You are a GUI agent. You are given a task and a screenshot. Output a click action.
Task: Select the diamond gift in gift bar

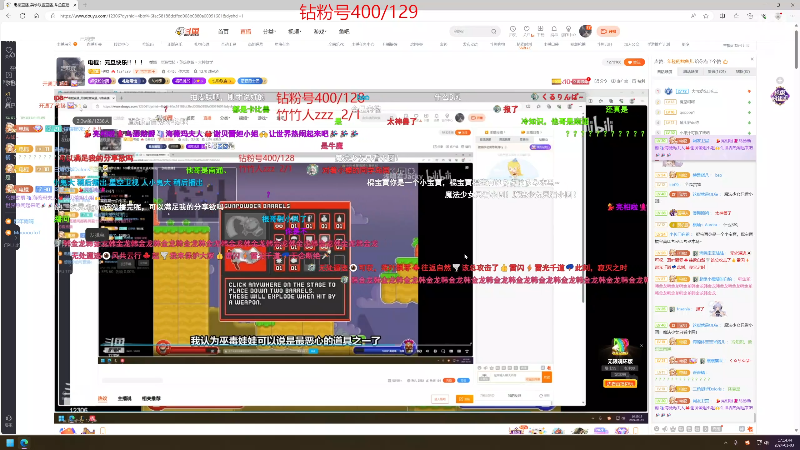[x=621, y=430]
